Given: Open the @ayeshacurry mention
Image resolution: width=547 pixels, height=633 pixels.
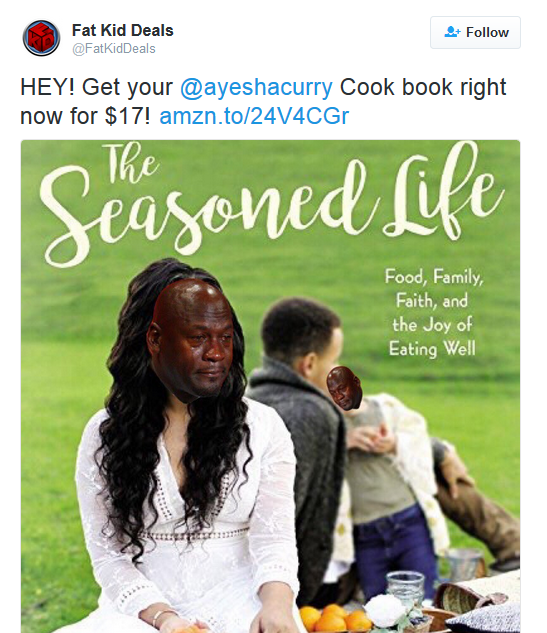Looking at the screenshot, I should pos(256,88).
